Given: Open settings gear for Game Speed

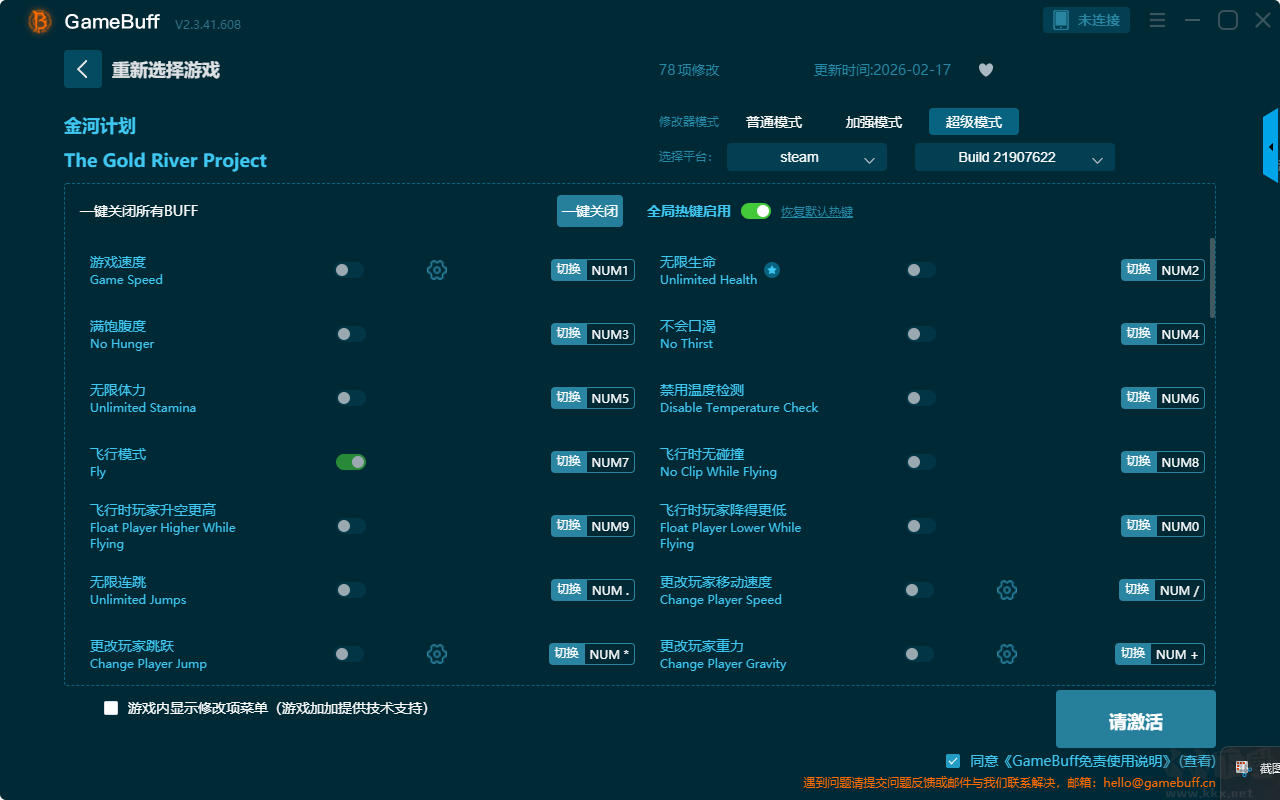Looking at the screenshot, I should [x=437, y=270].
